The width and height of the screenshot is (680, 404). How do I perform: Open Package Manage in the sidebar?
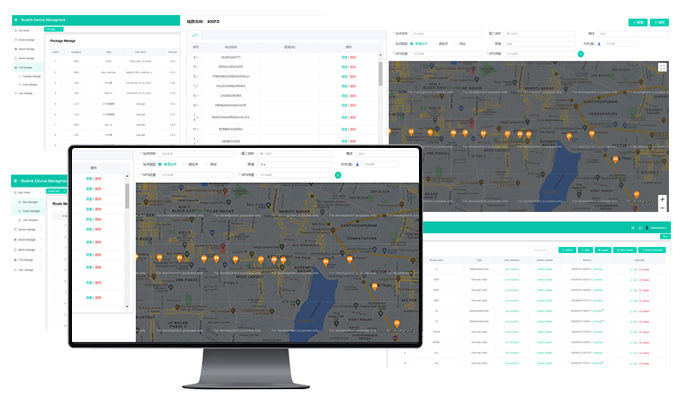(30, 76)
